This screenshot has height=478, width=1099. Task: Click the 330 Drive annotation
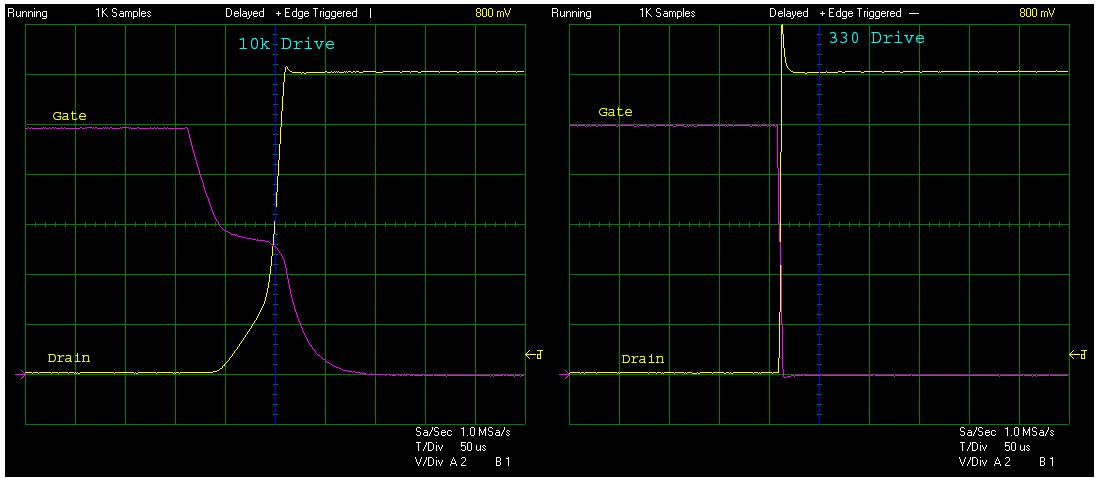876,39
